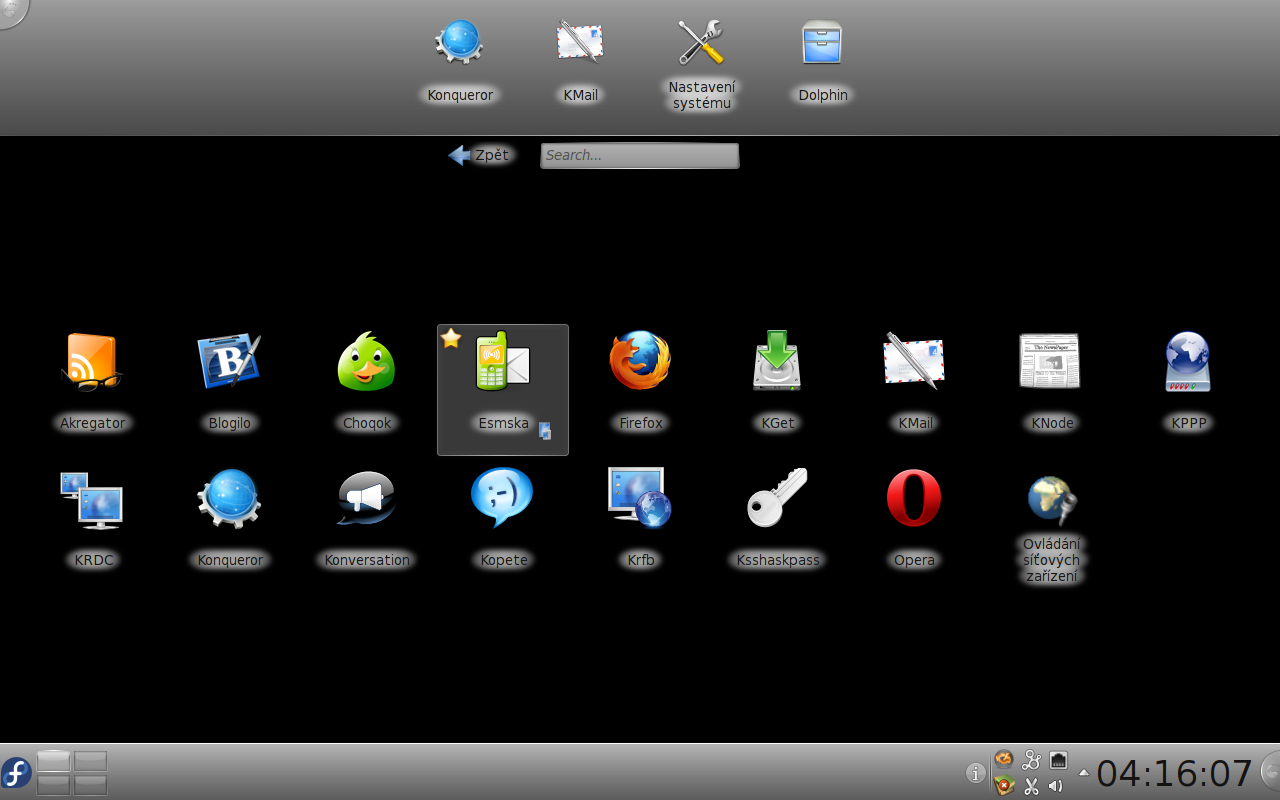Expand hidden system tray icons arrow
This screenshot has width=1280, height=800.
tap(1083, 772)
